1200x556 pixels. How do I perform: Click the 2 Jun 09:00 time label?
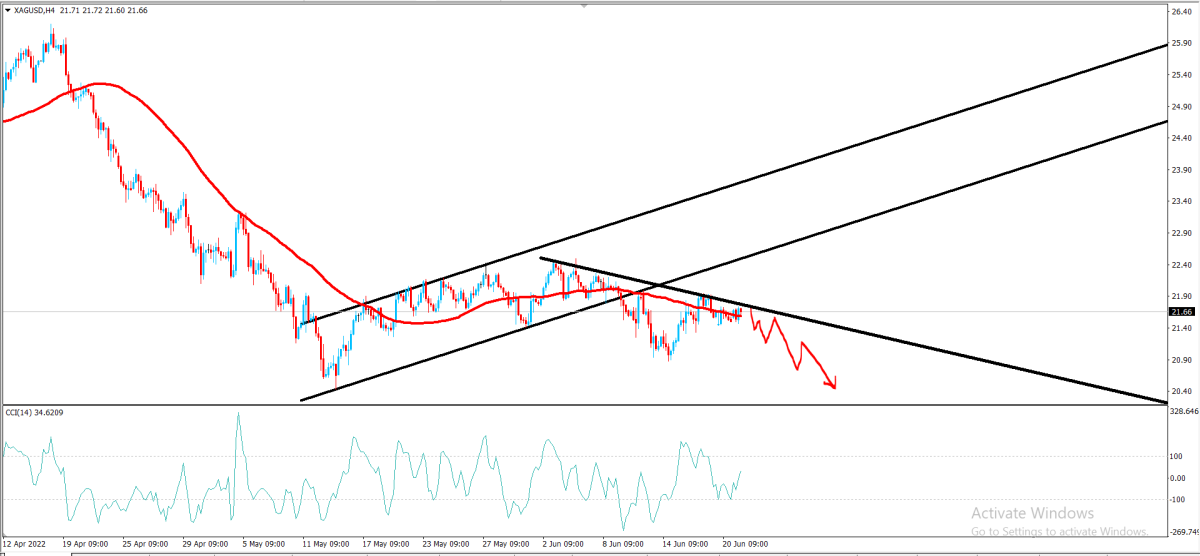tap(562, 544)
